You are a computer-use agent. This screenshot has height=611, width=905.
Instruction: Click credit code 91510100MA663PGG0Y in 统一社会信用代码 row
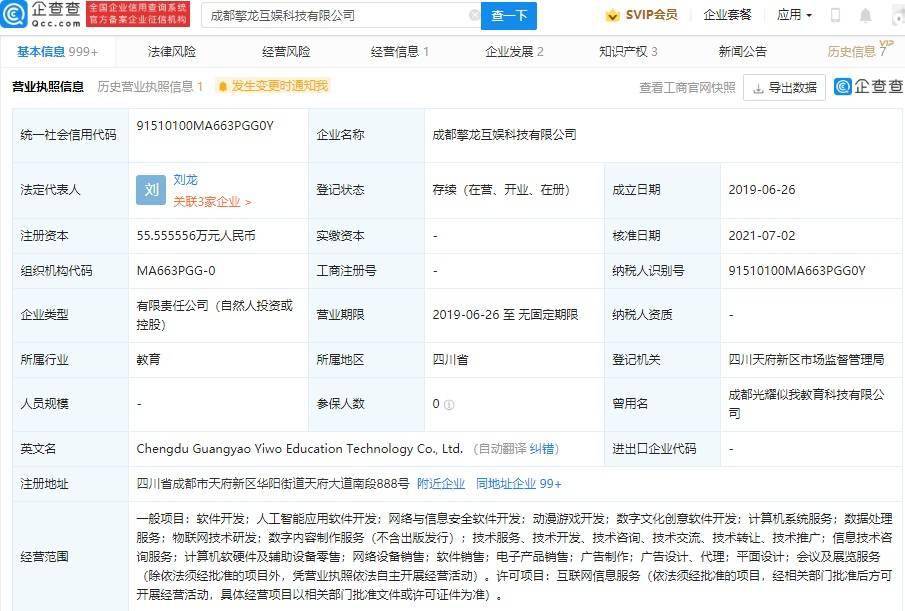point(205,126)
